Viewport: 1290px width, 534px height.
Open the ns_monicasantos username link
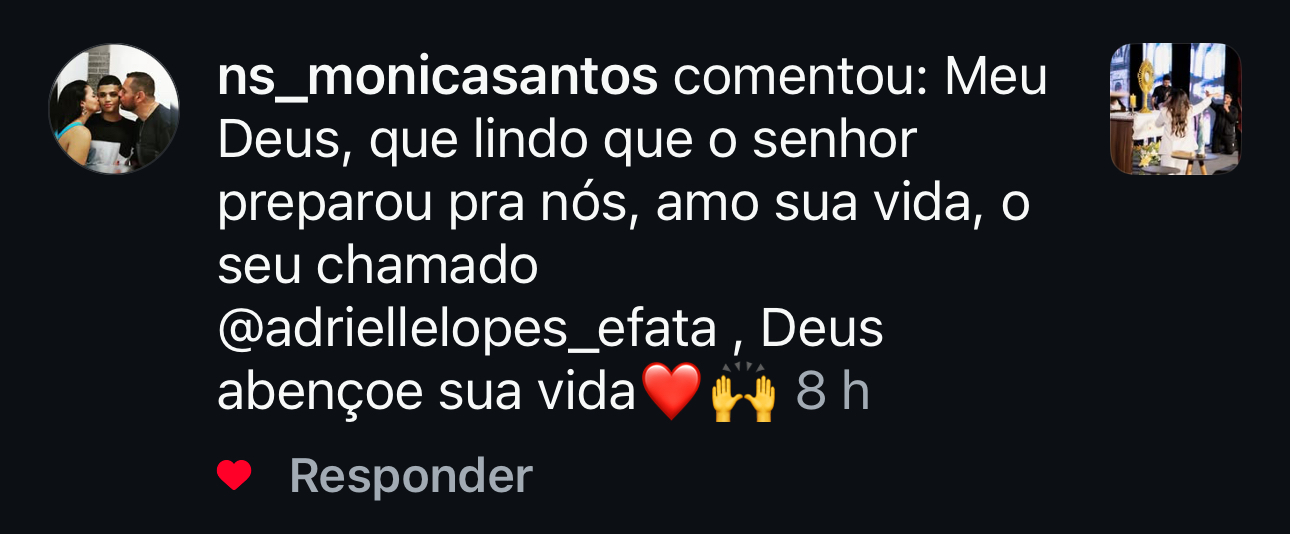[438, 80]
